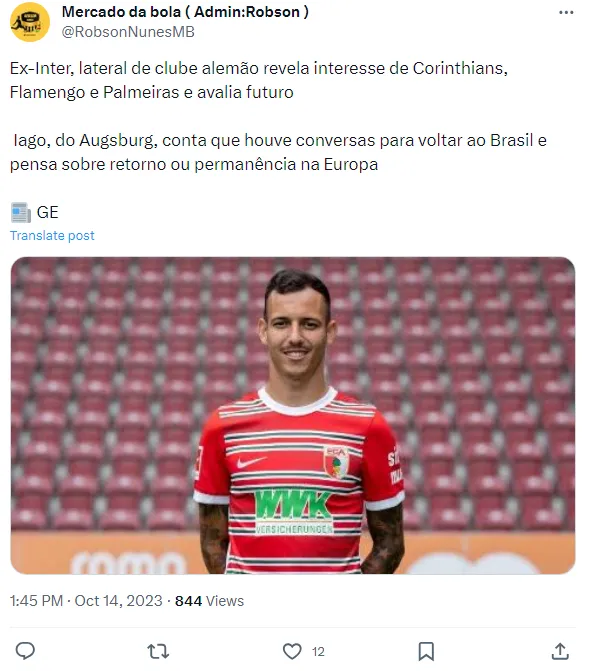The height and width of the screenshot is (671, 589).
Task: Click the Translate post link
Action: pos(52,236)
